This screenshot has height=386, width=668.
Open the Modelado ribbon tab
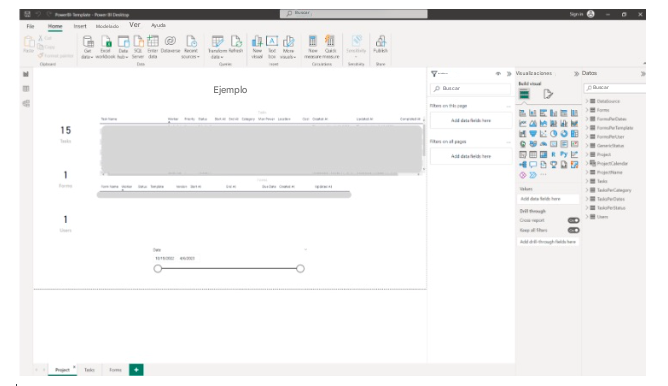[107, 26]
